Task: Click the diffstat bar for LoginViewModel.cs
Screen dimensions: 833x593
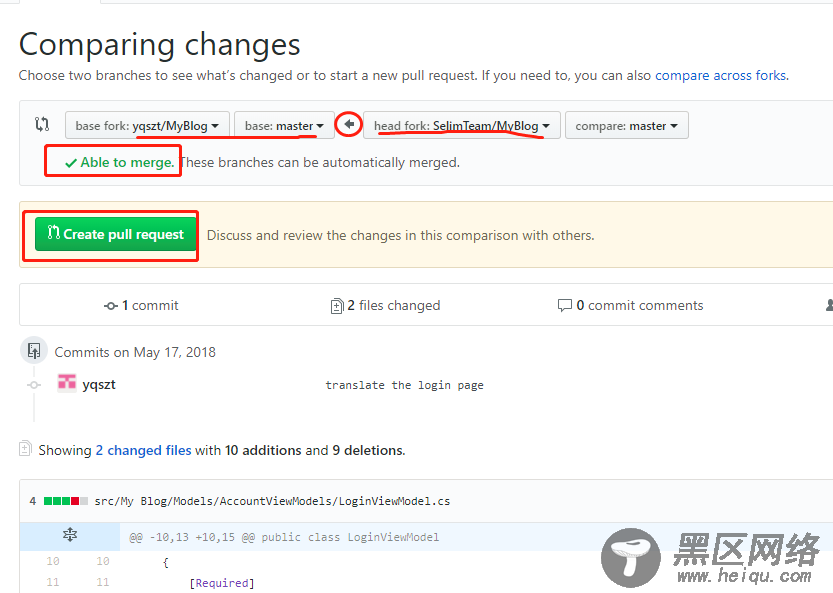Action: tap(66, 501)
